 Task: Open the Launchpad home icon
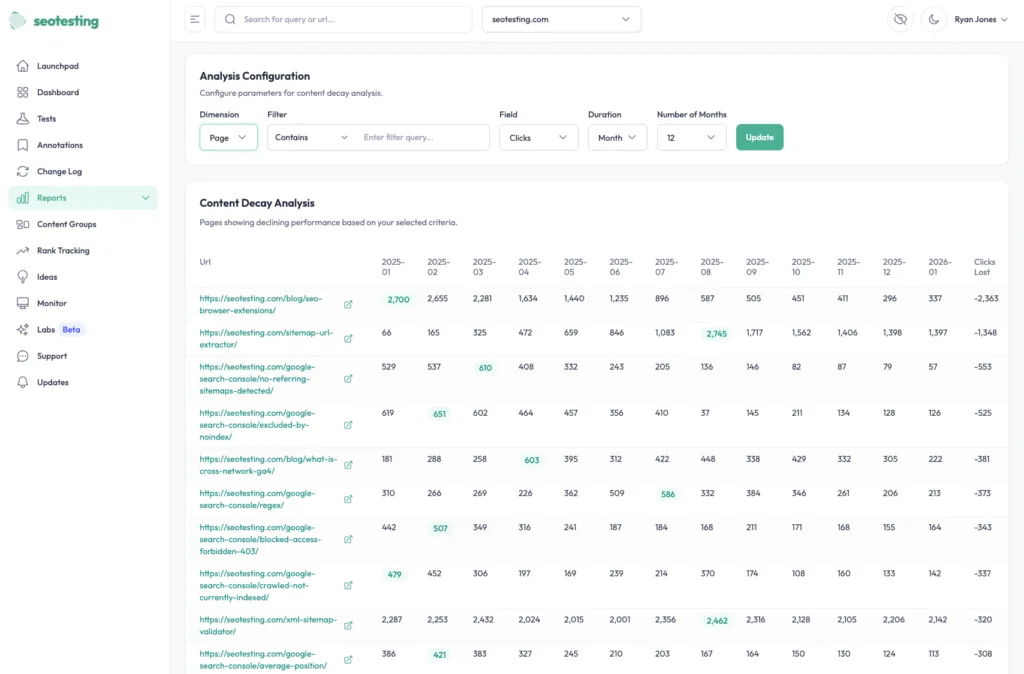click(x=22, y=66)
